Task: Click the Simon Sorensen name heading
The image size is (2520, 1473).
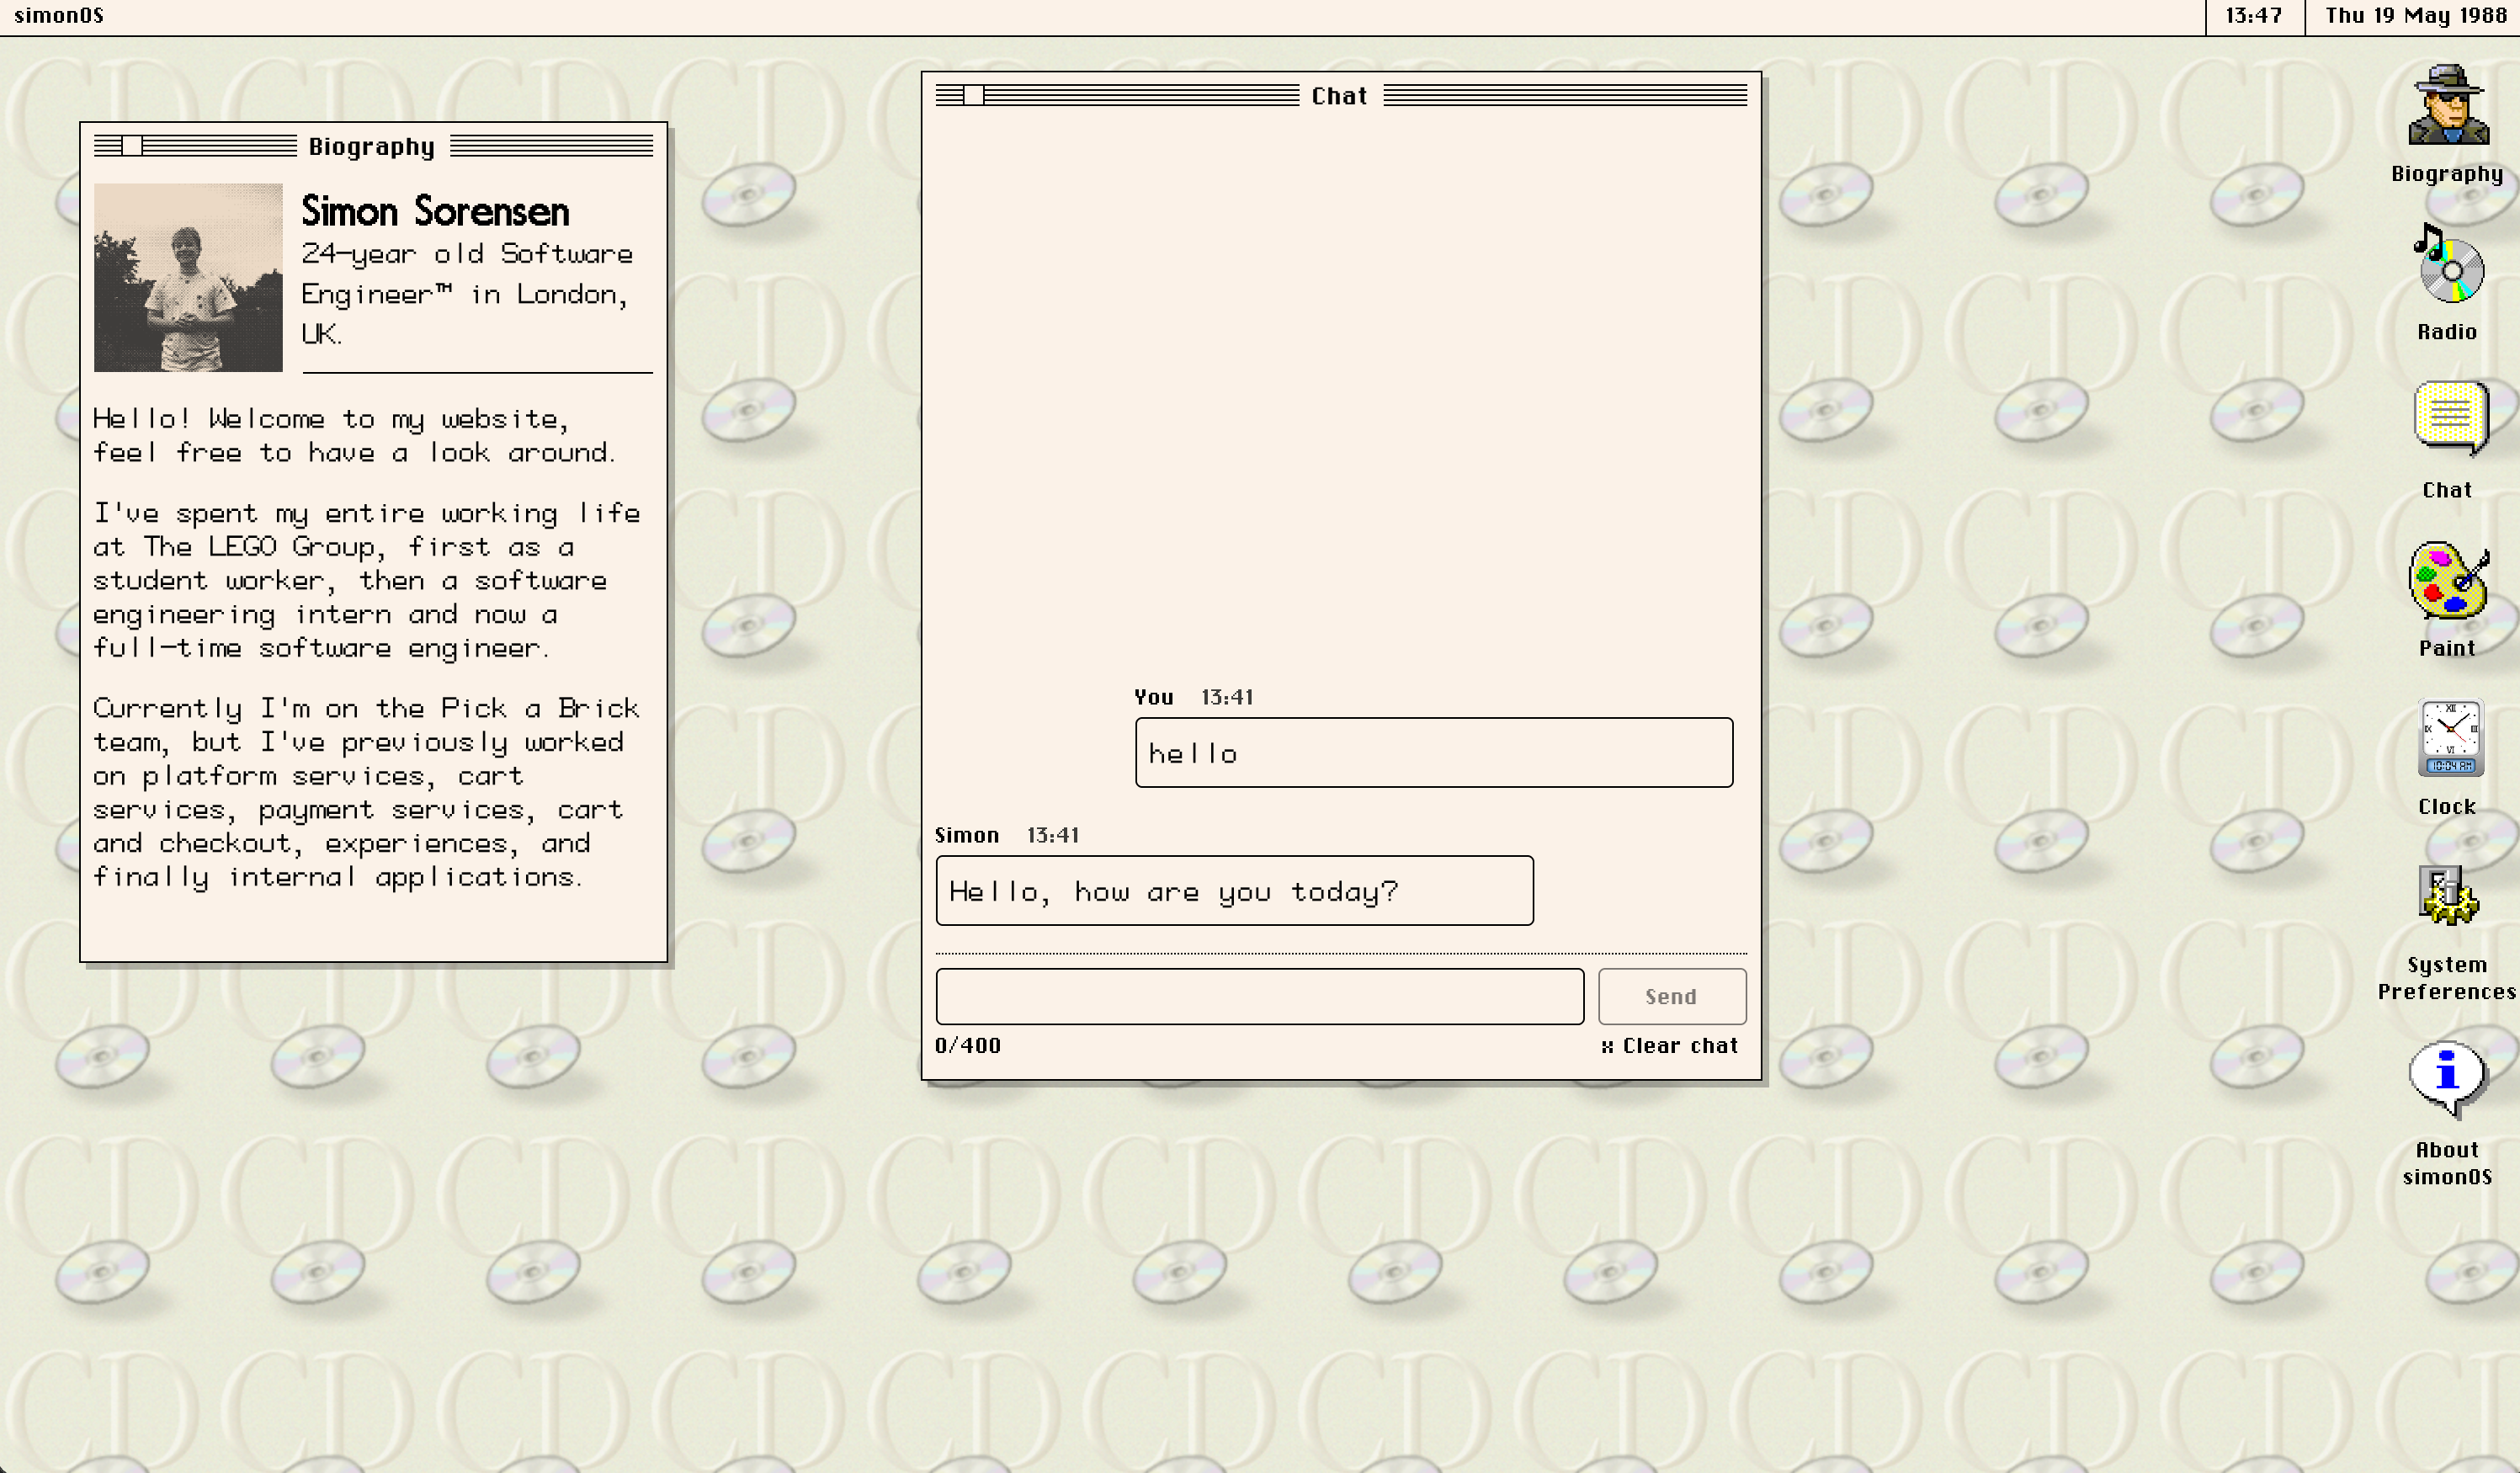Action: pyautogui.click(x=436, y=211)
